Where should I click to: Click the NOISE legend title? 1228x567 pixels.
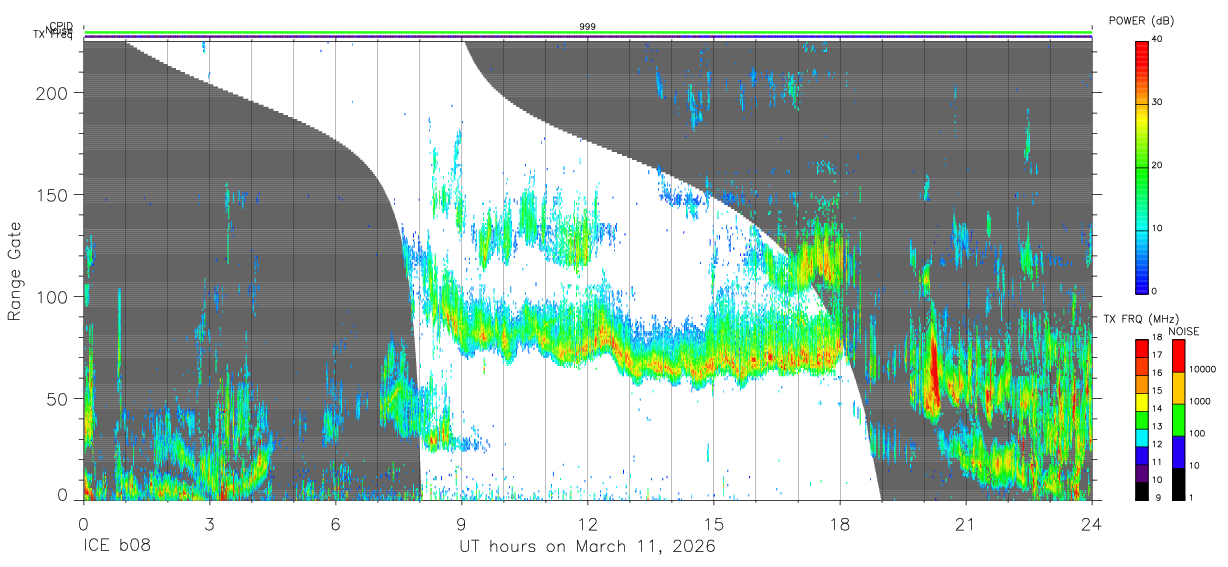tap(1186, 331)
